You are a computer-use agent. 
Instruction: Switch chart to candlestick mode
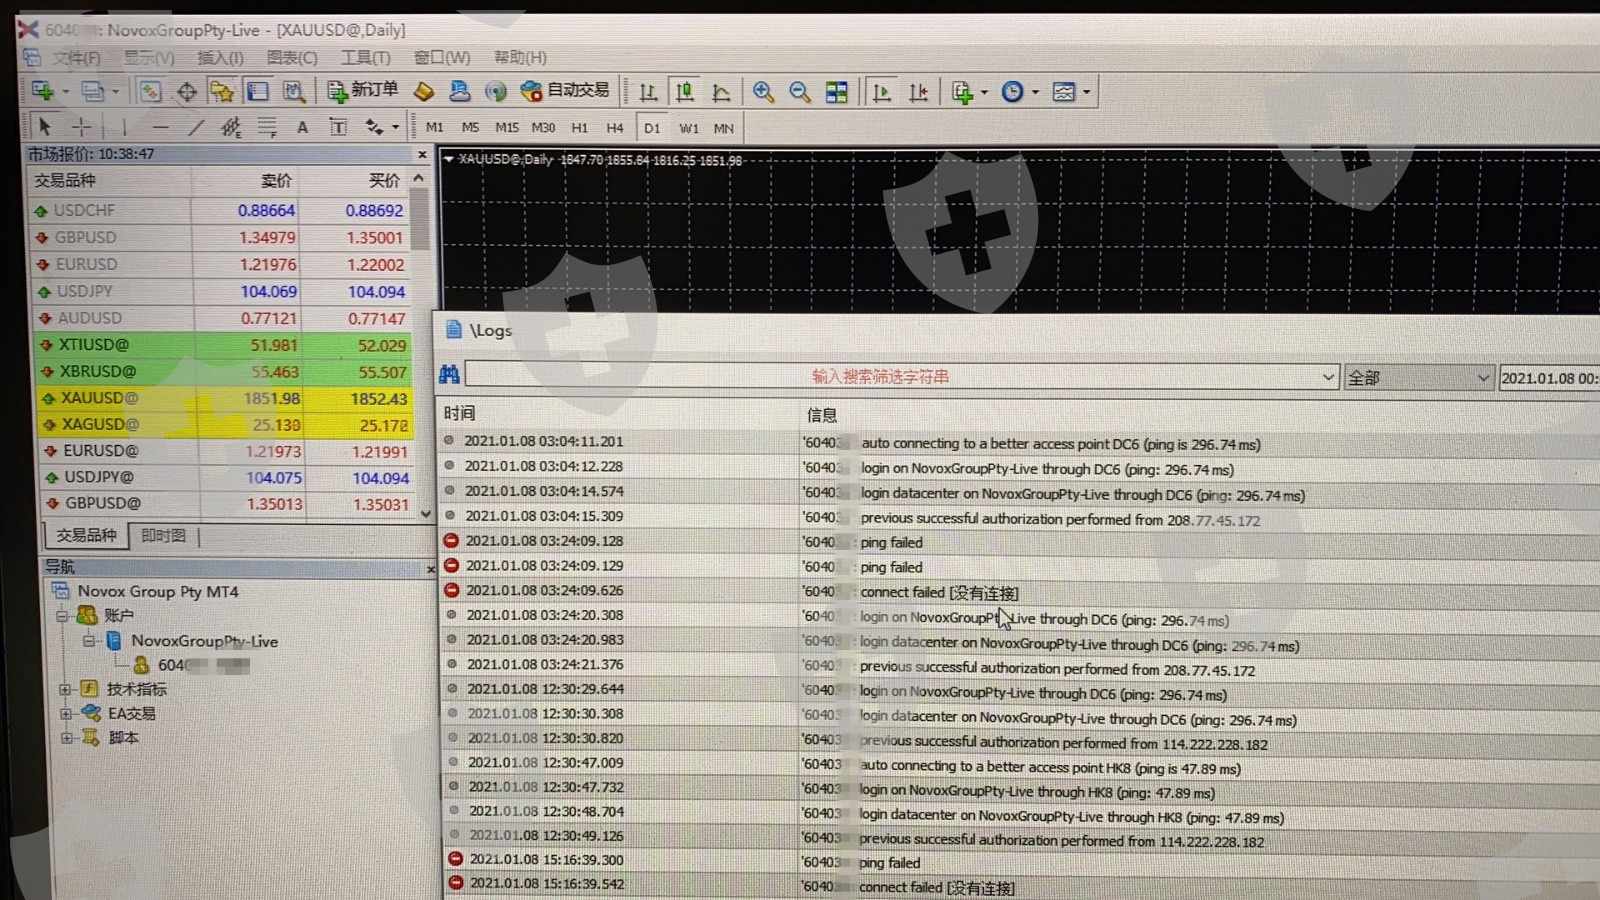tap(685, 92)
